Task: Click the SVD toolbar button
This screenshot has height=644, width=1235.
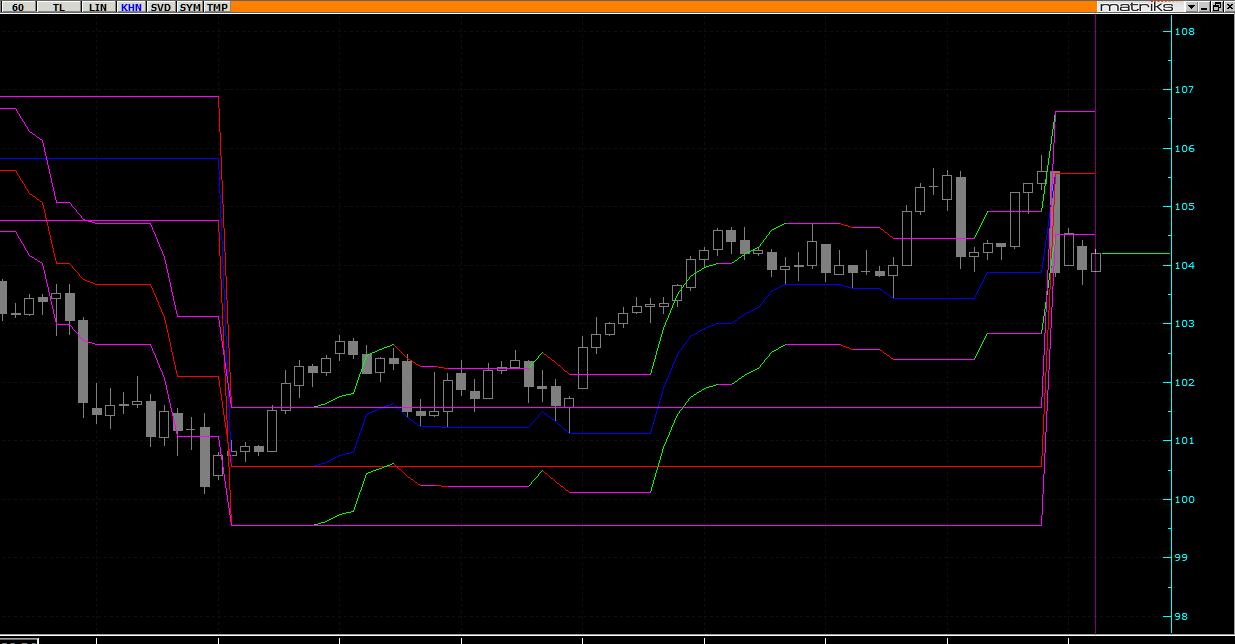Action: click(160, 6)
